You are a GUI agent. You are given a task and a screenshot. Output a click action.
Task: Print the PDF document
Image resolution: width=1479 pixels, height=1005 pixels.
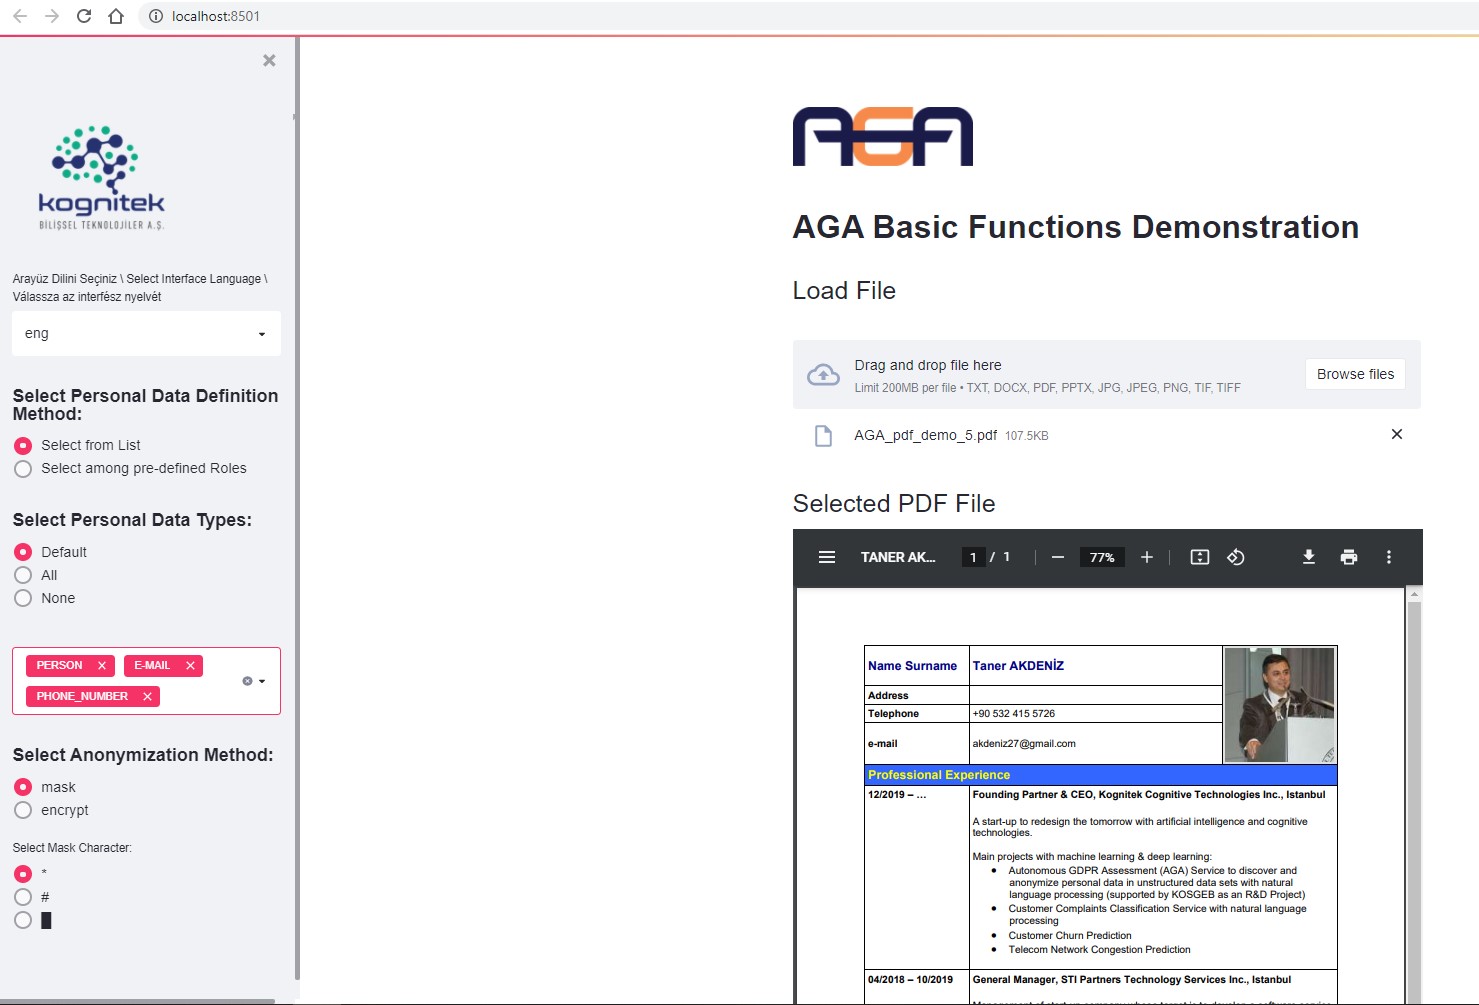1349,557
